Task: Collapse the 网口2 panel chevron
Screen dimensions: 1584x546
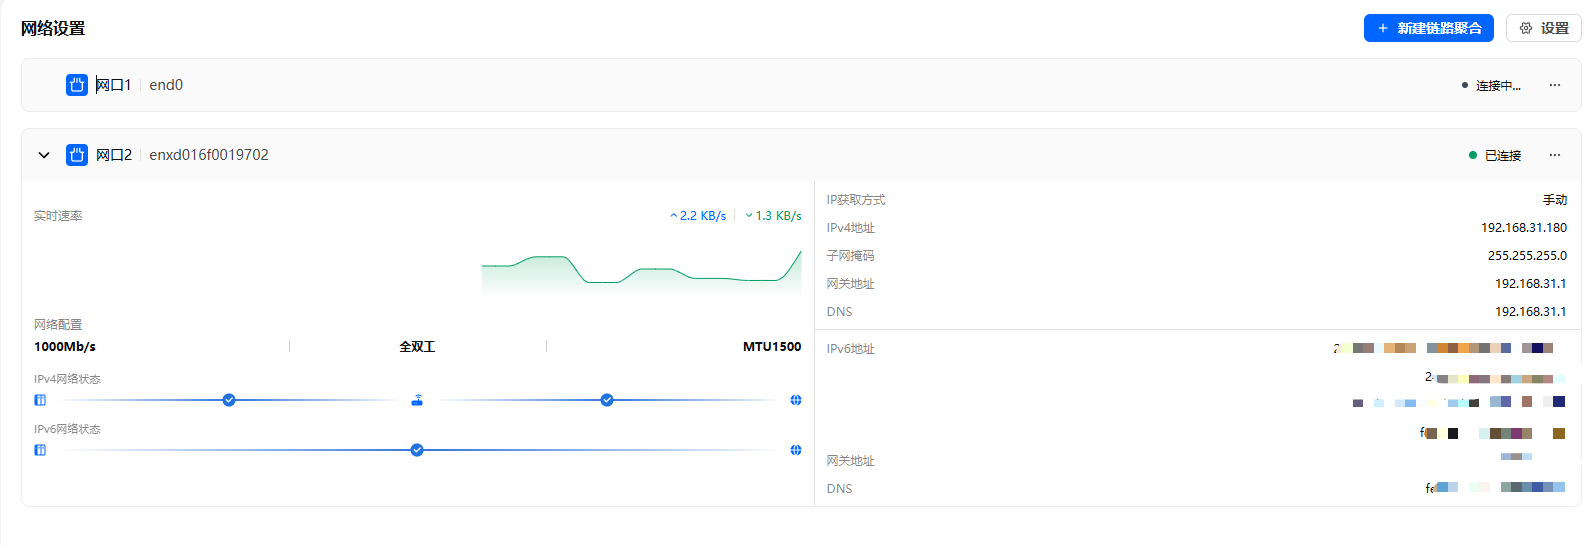Action: 44,155
